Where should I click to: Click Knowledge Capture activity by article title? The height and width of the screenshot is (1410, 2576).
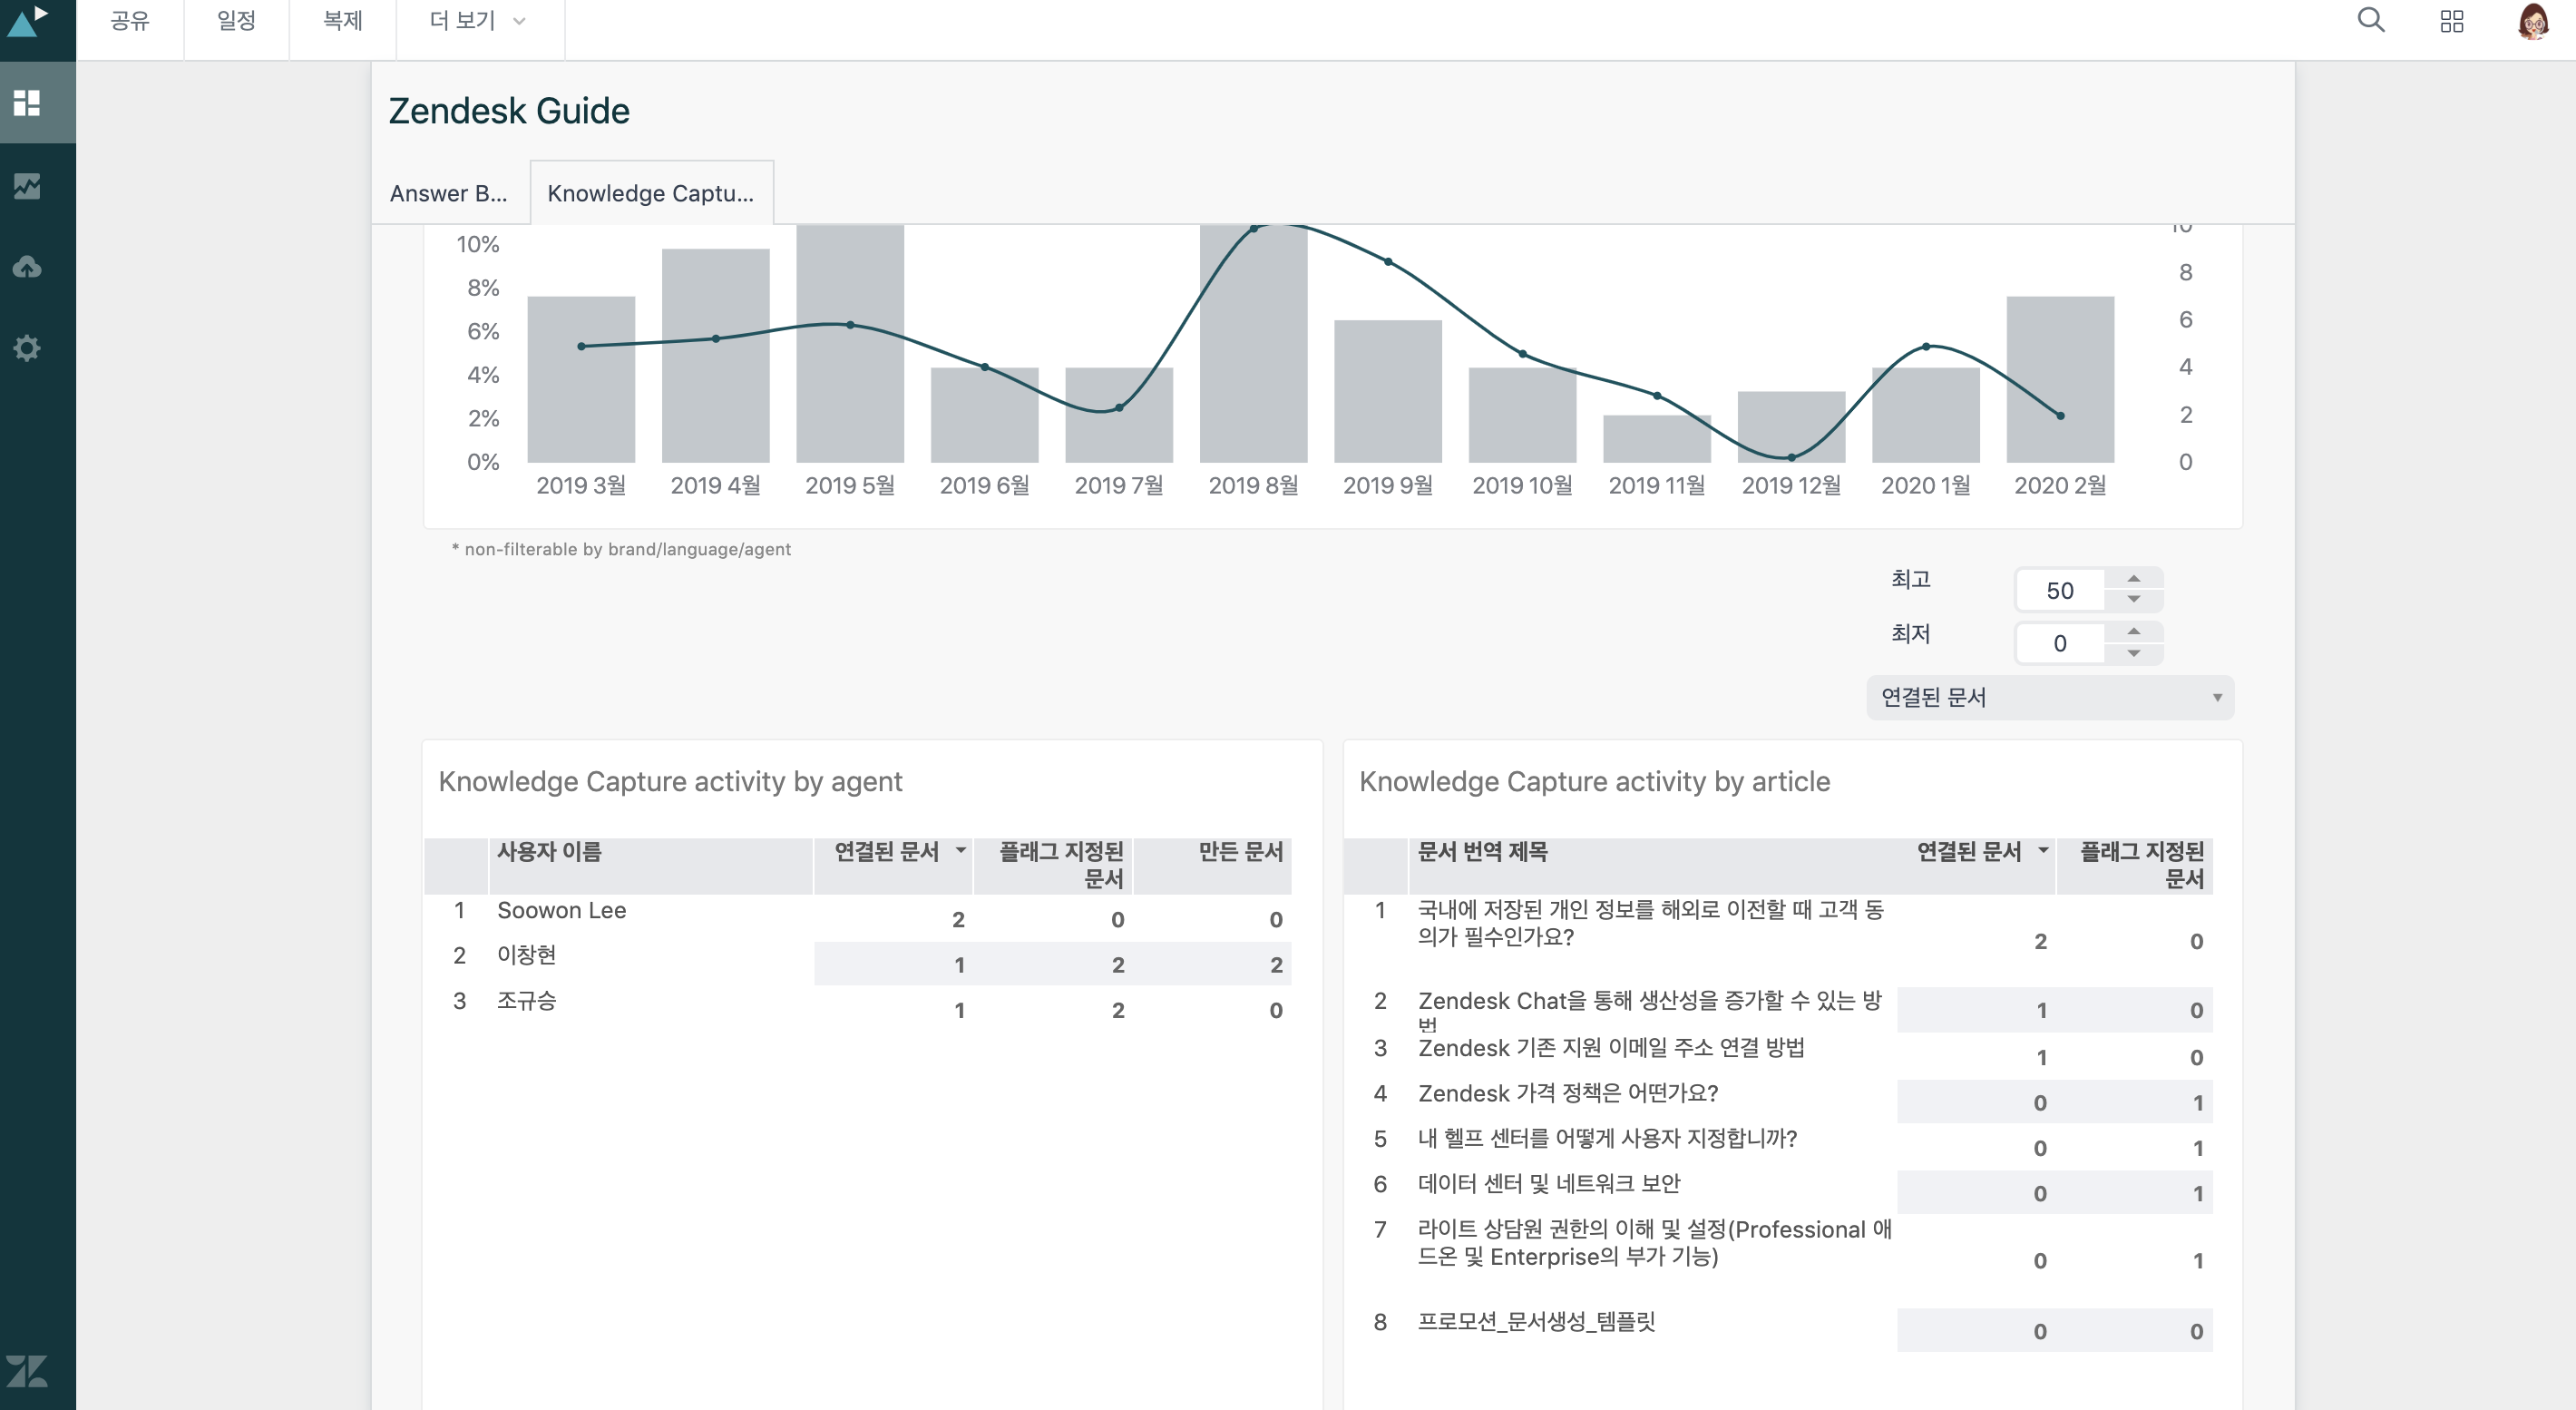pyautogui.click(x=1594, y=782)
